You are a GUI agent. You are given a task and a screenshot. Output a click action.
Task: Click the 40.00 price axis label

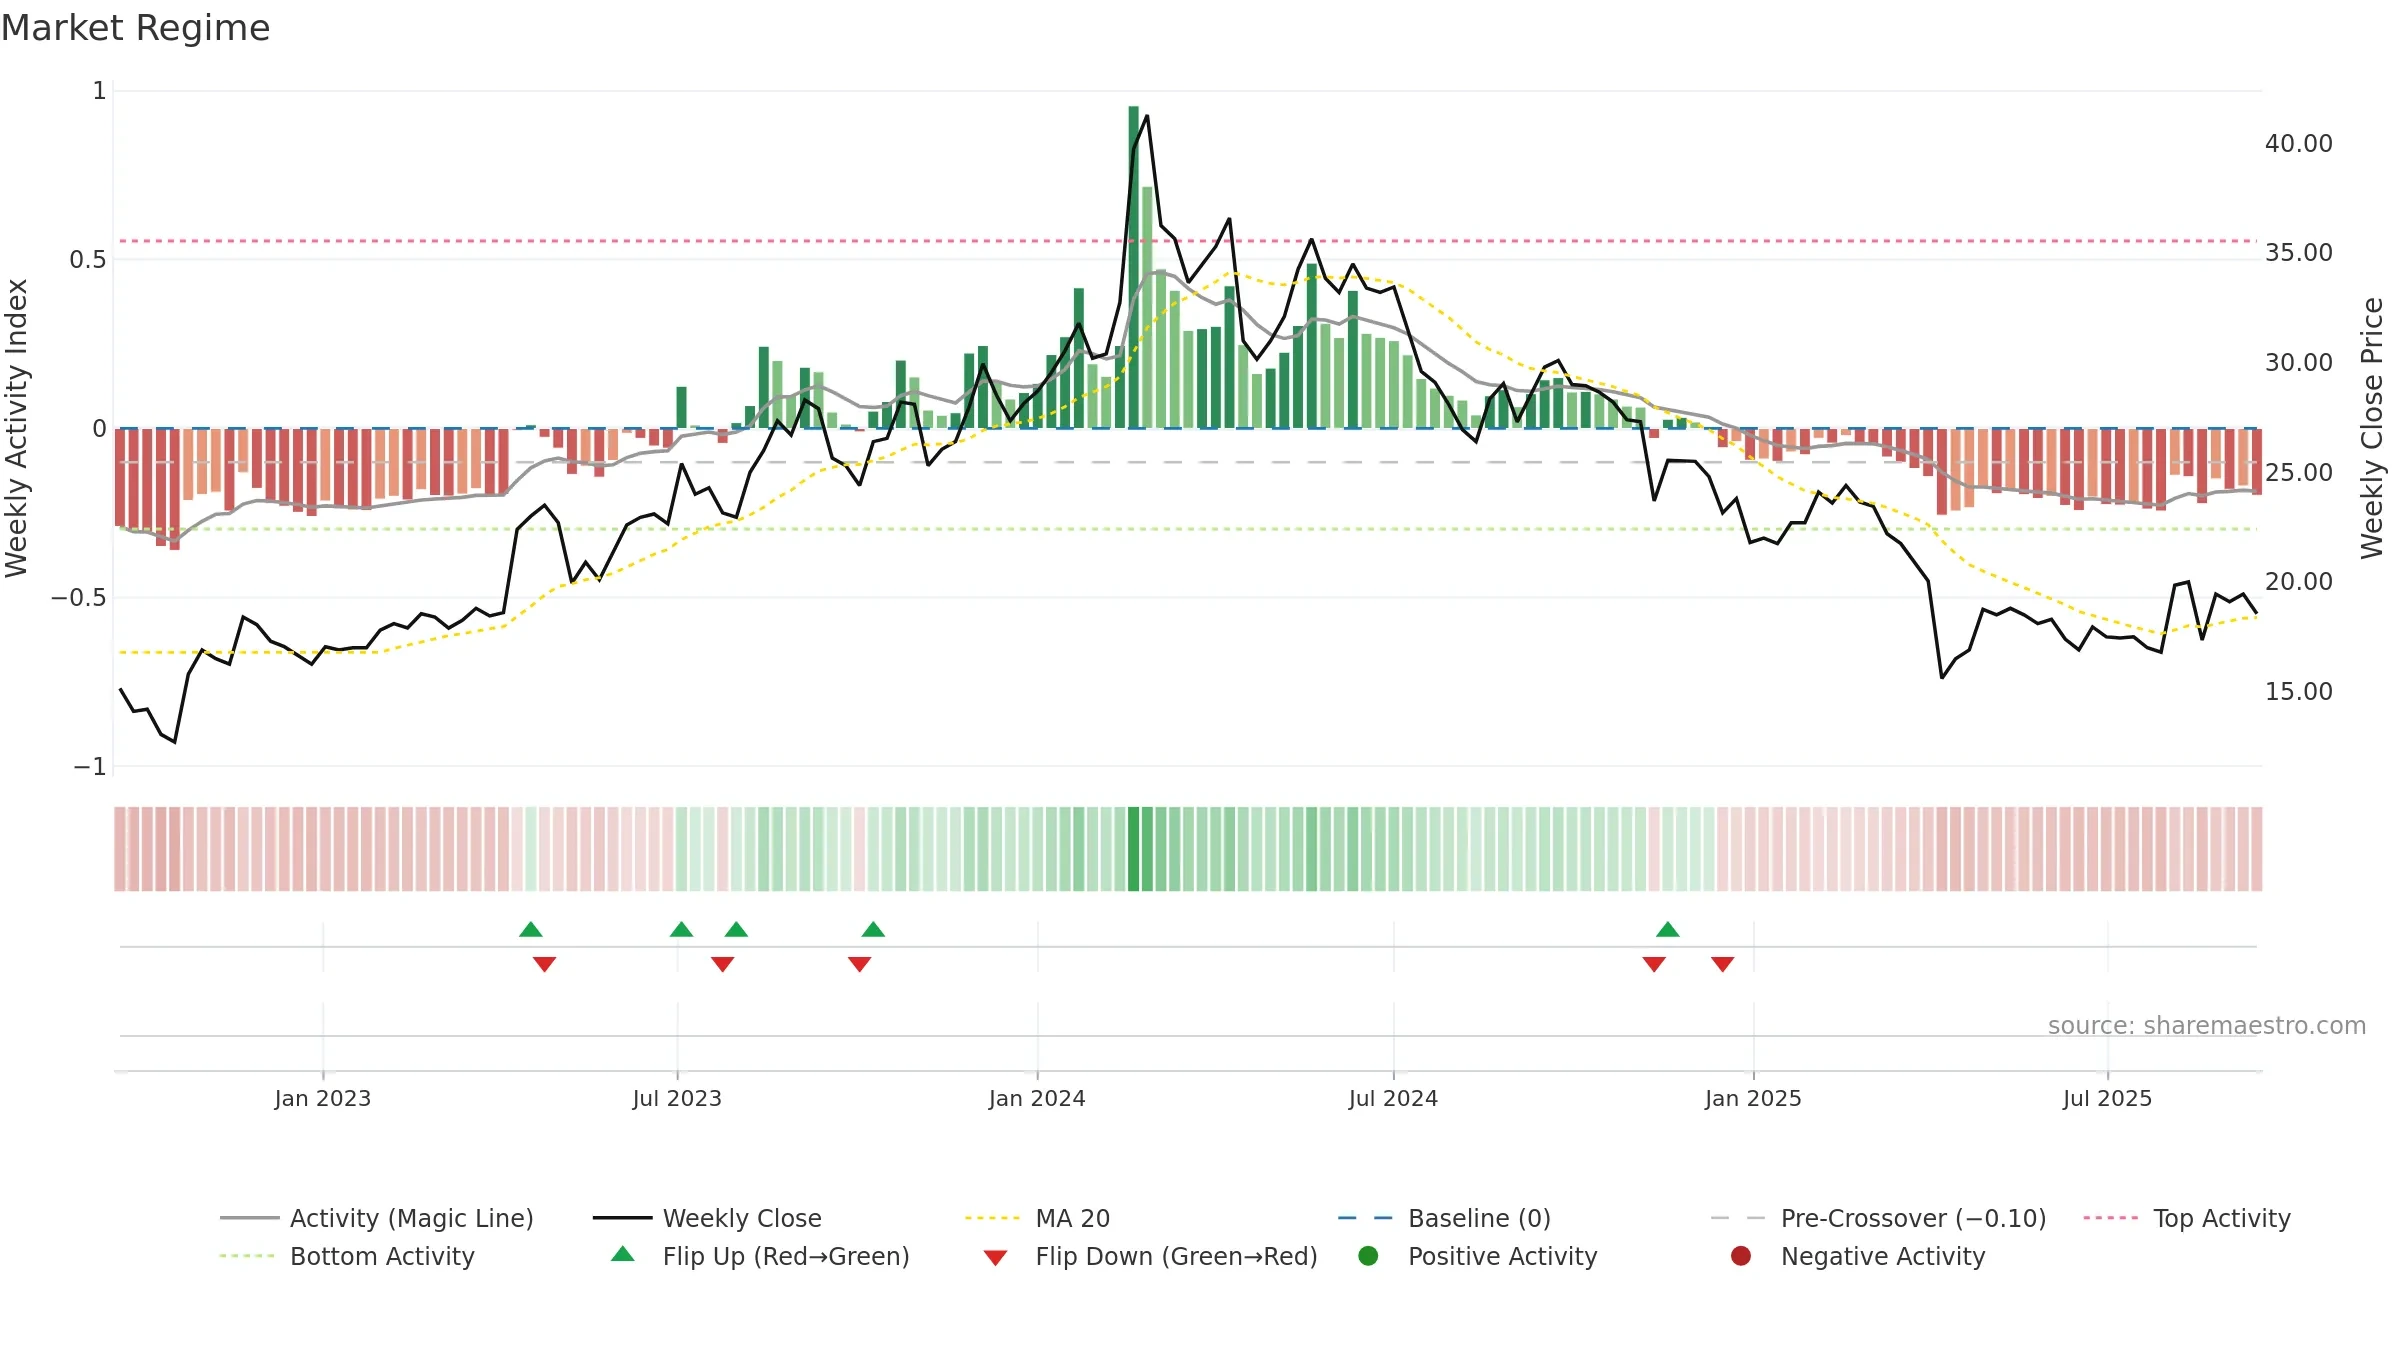click(2299, 144)
